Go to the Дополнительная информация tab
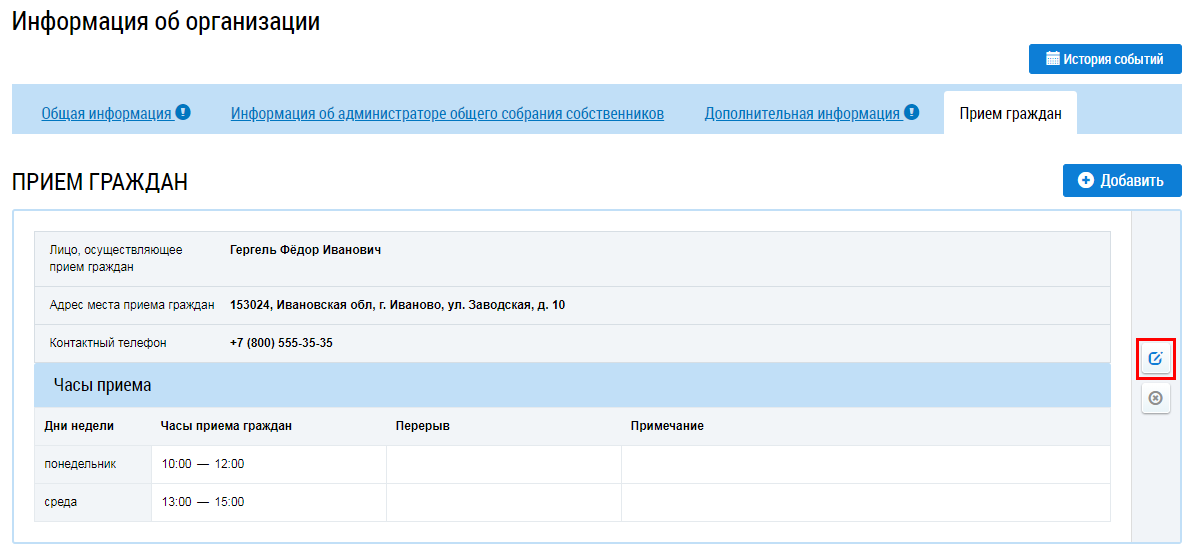The image size is (1196, 550). [802, 114]
